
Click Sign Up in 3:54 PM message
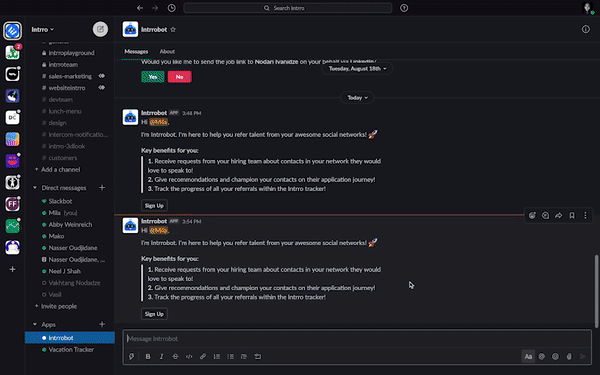(x=154, y=314)
